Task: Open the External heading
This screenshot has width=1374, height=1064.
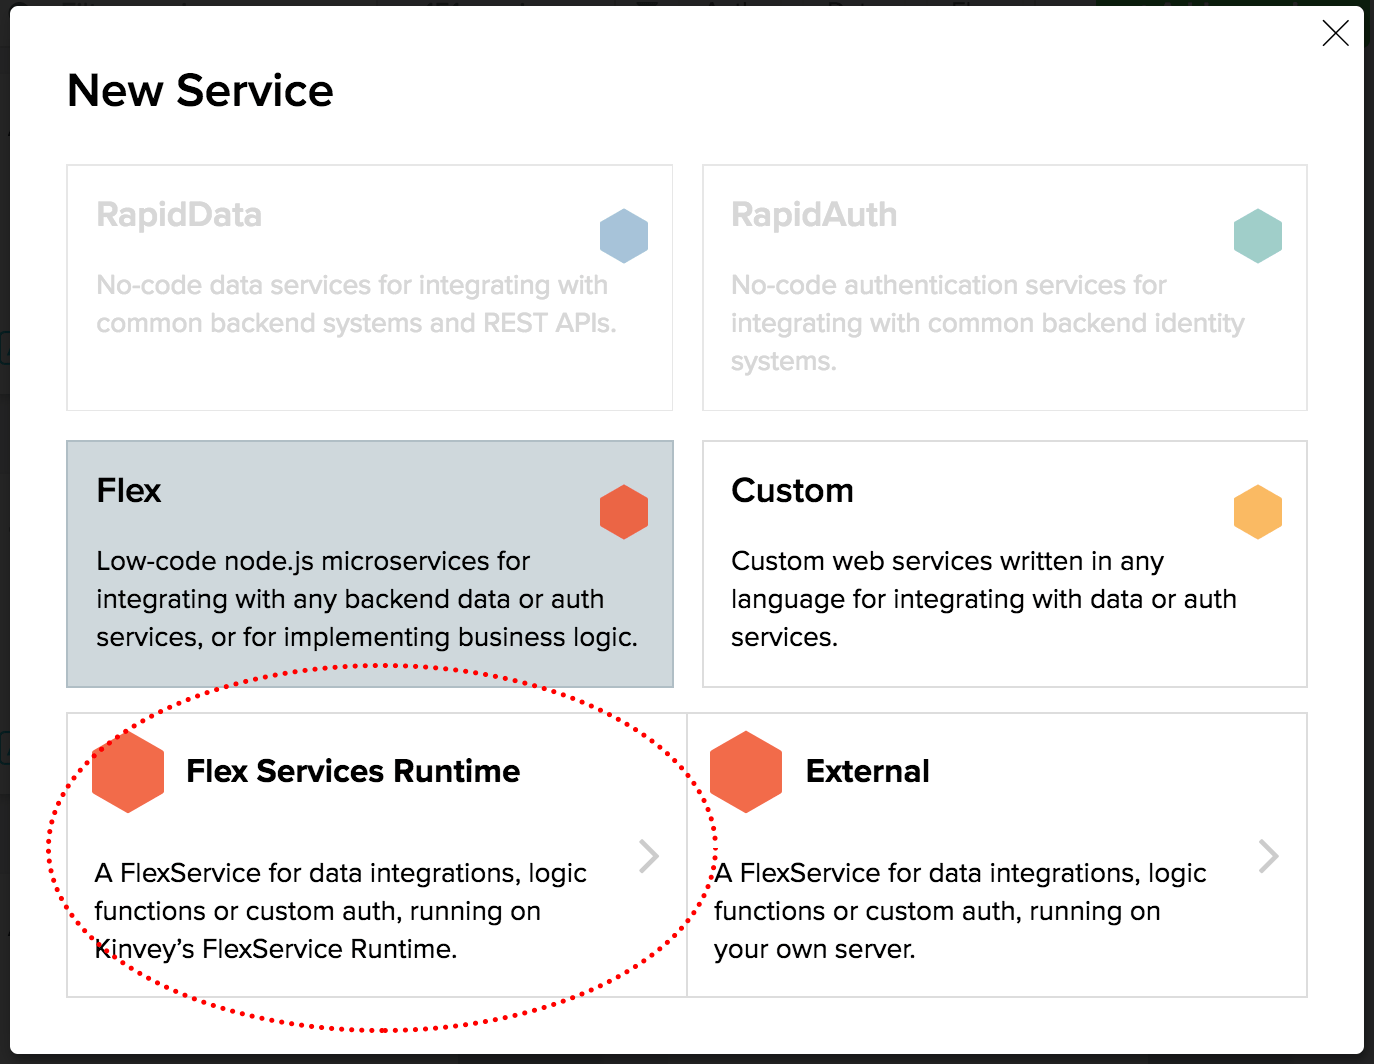Action: [867, 771]
